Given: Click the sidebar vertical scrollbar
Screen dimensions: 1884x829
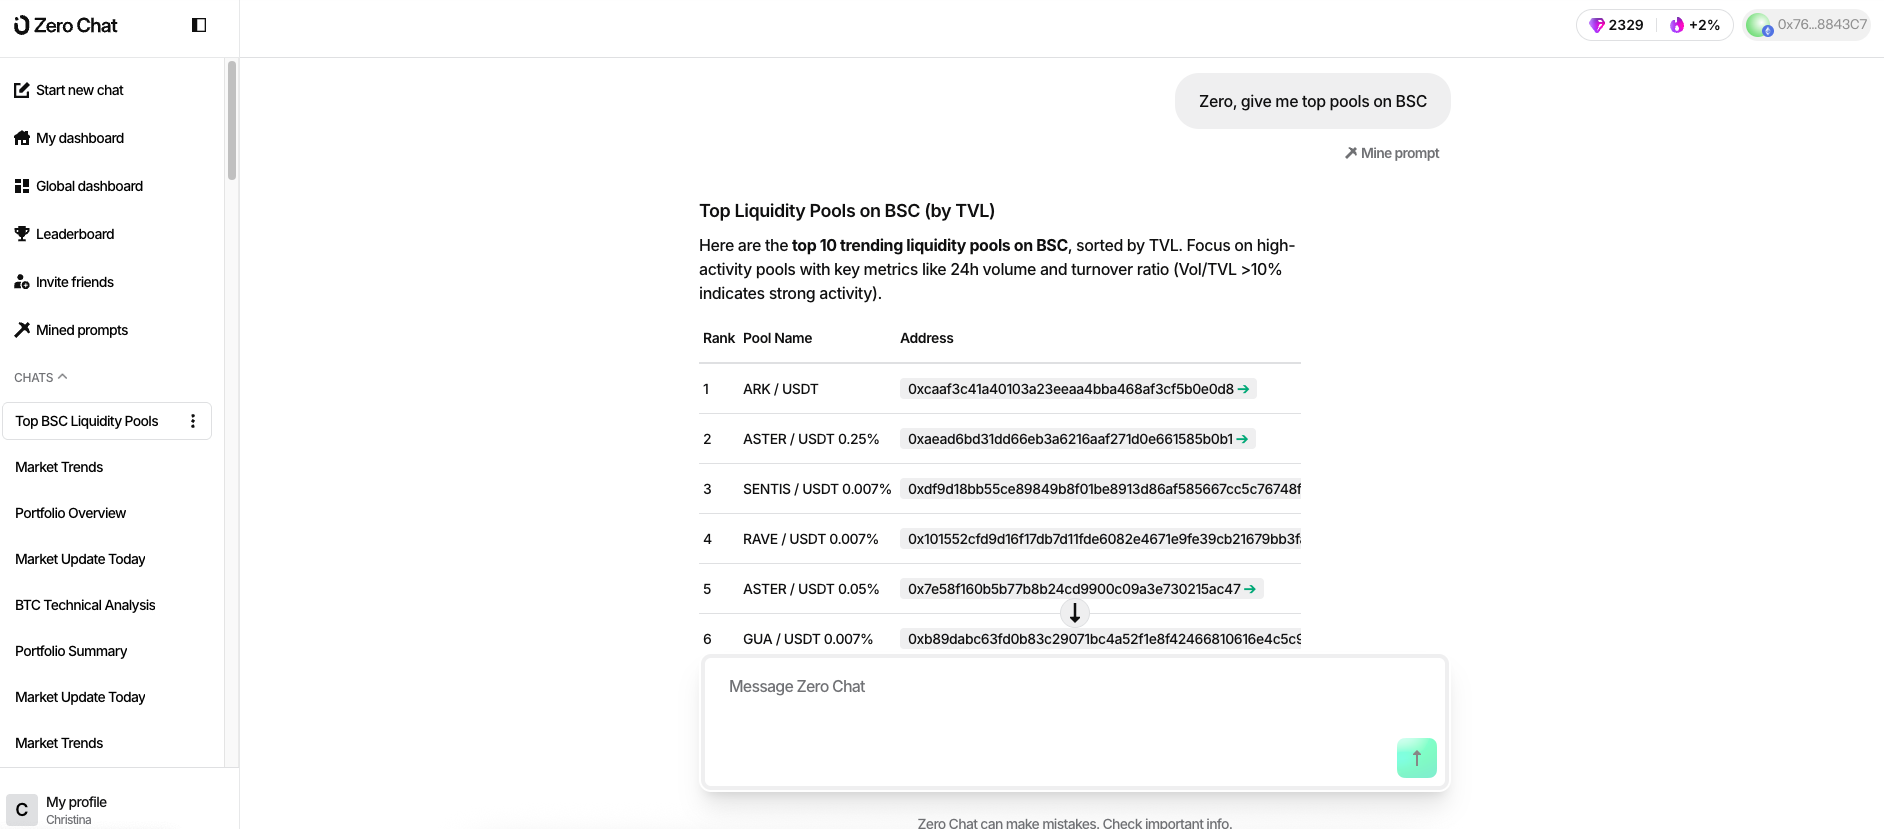Looking at the screenshot, I should (x=232, y=120).
